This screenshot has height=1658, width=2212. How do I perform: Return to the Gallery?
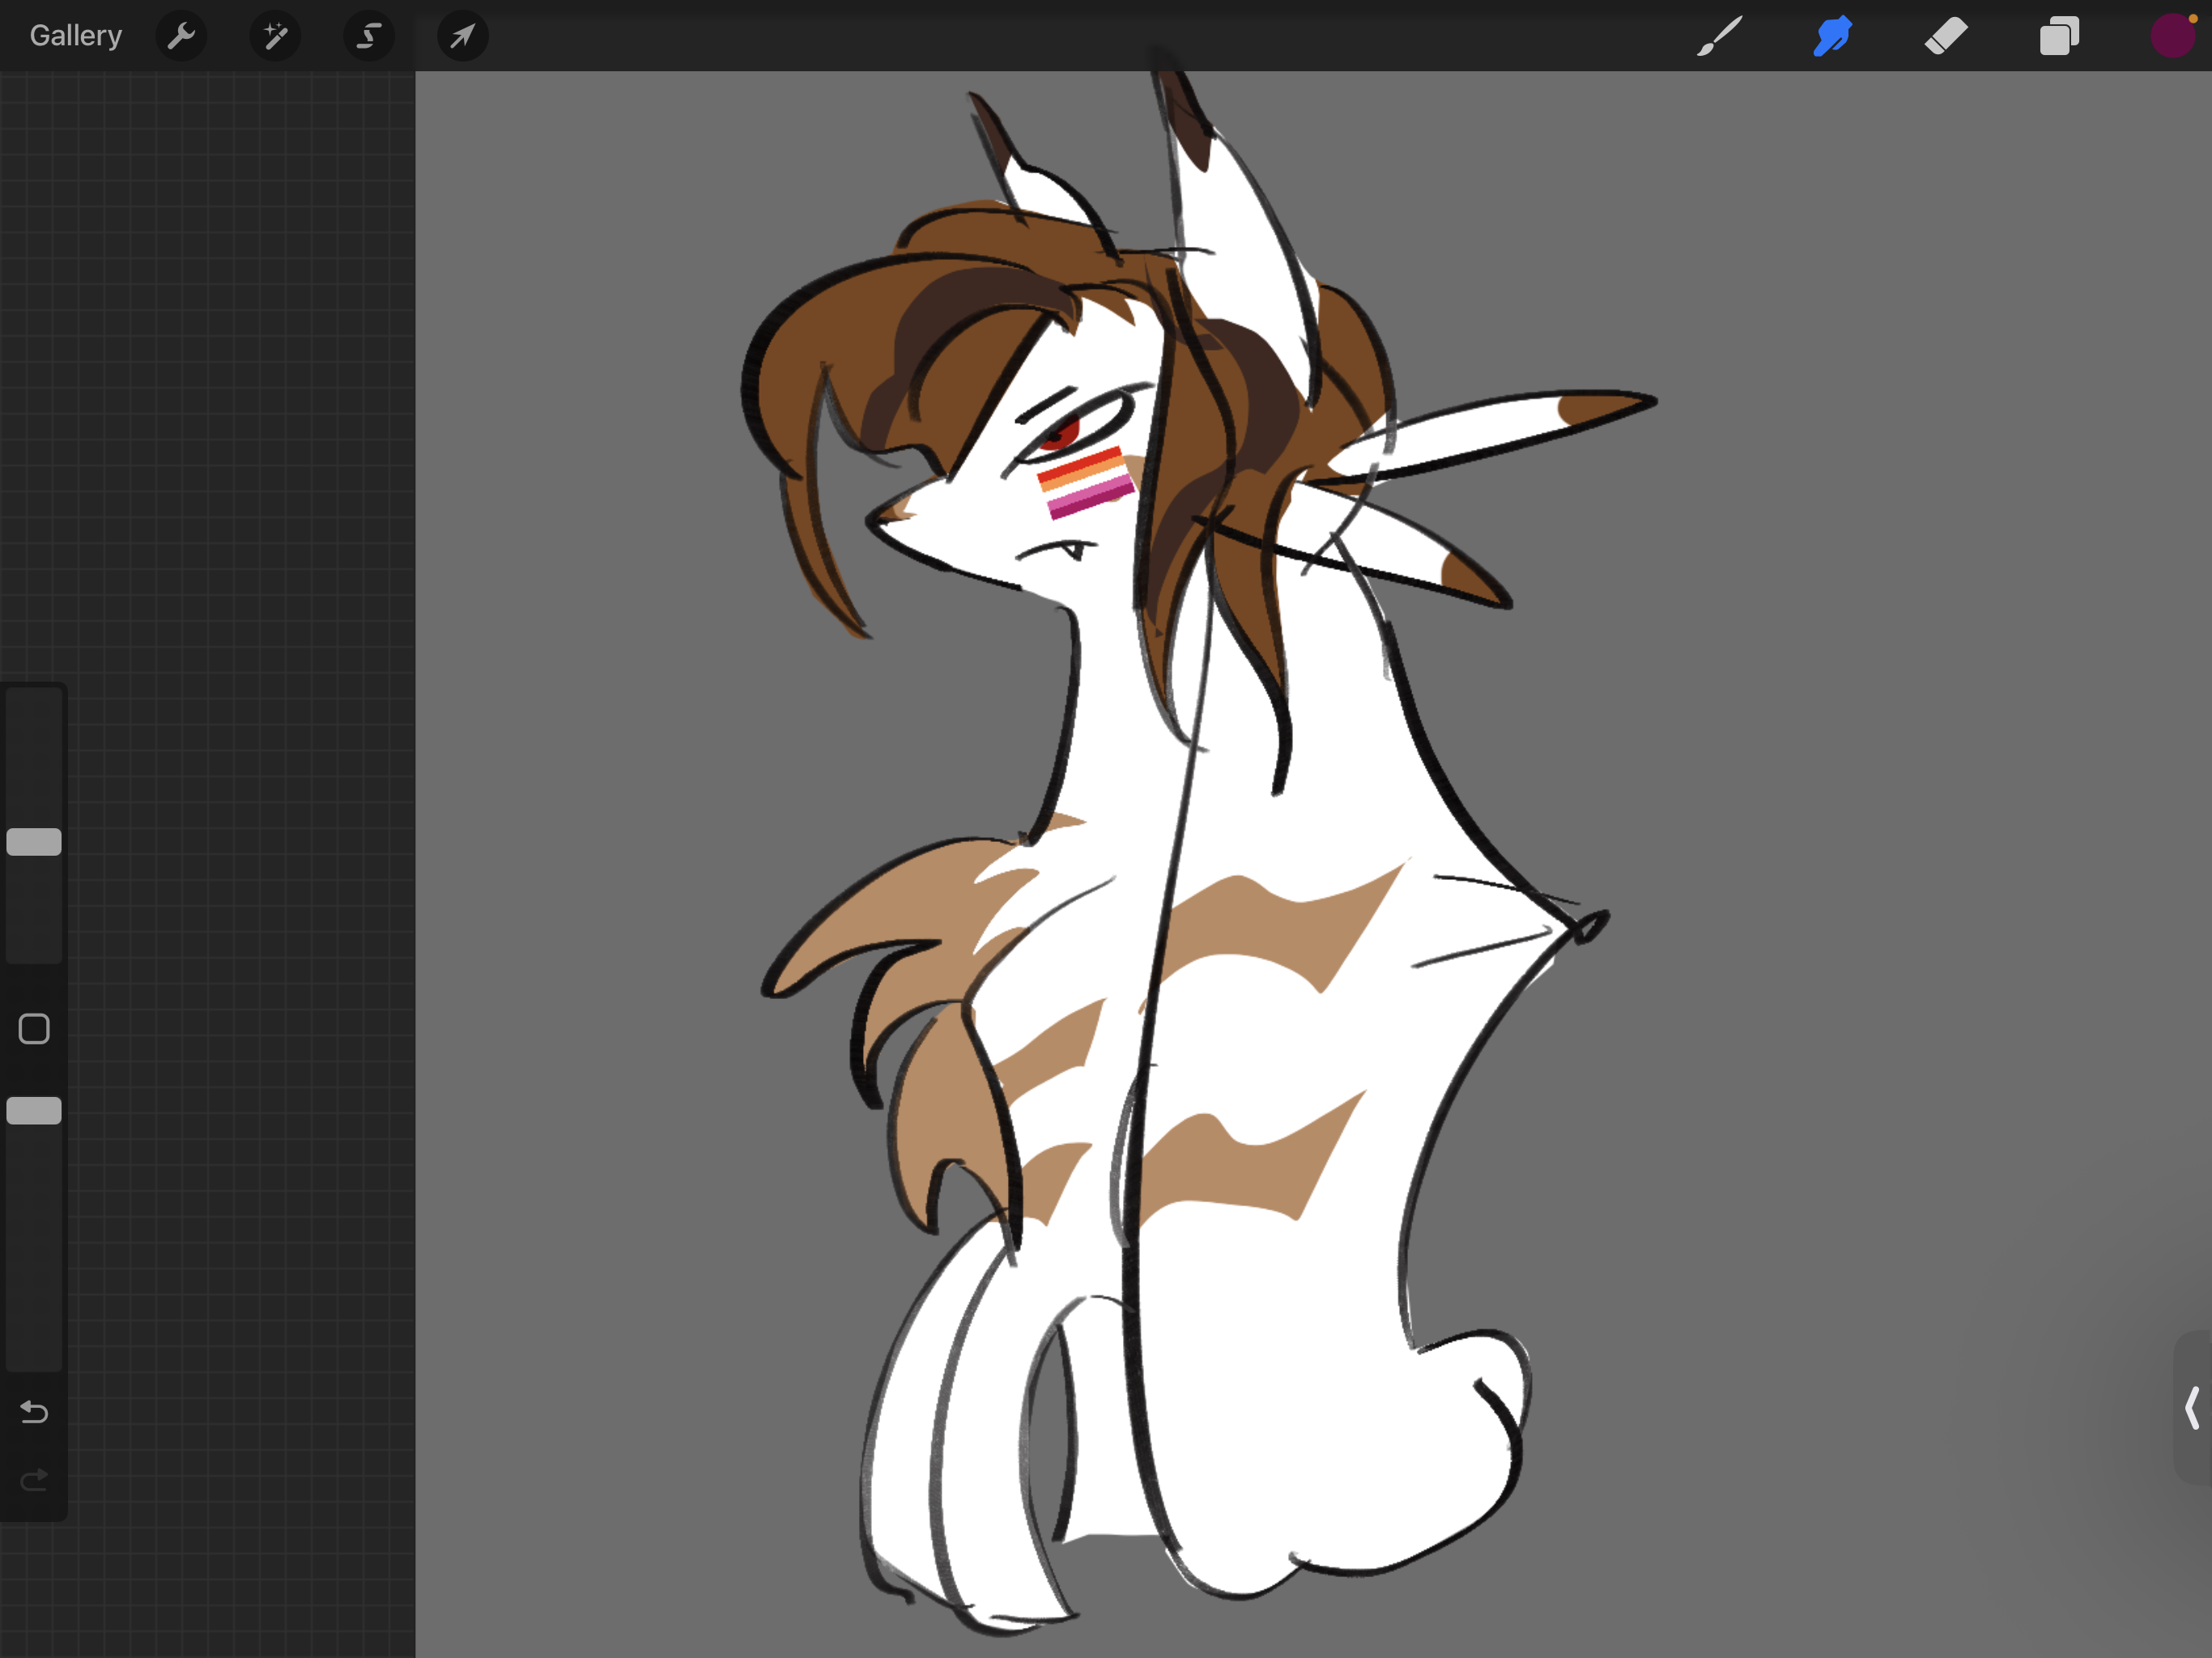click(76, 36)
